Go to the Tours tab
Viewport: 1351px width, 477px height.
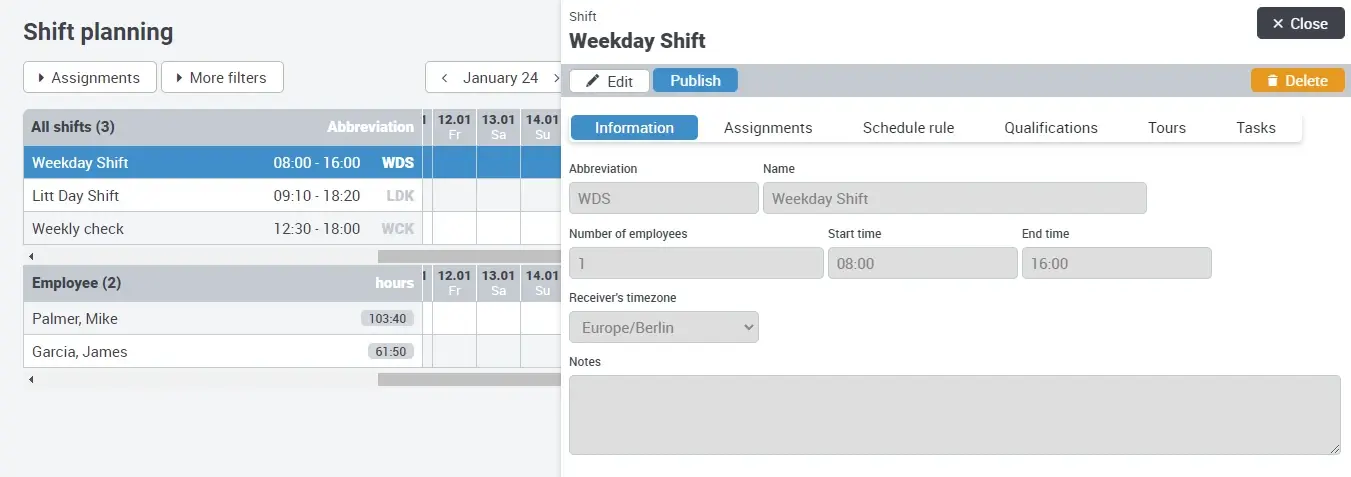coord(1166,128)
